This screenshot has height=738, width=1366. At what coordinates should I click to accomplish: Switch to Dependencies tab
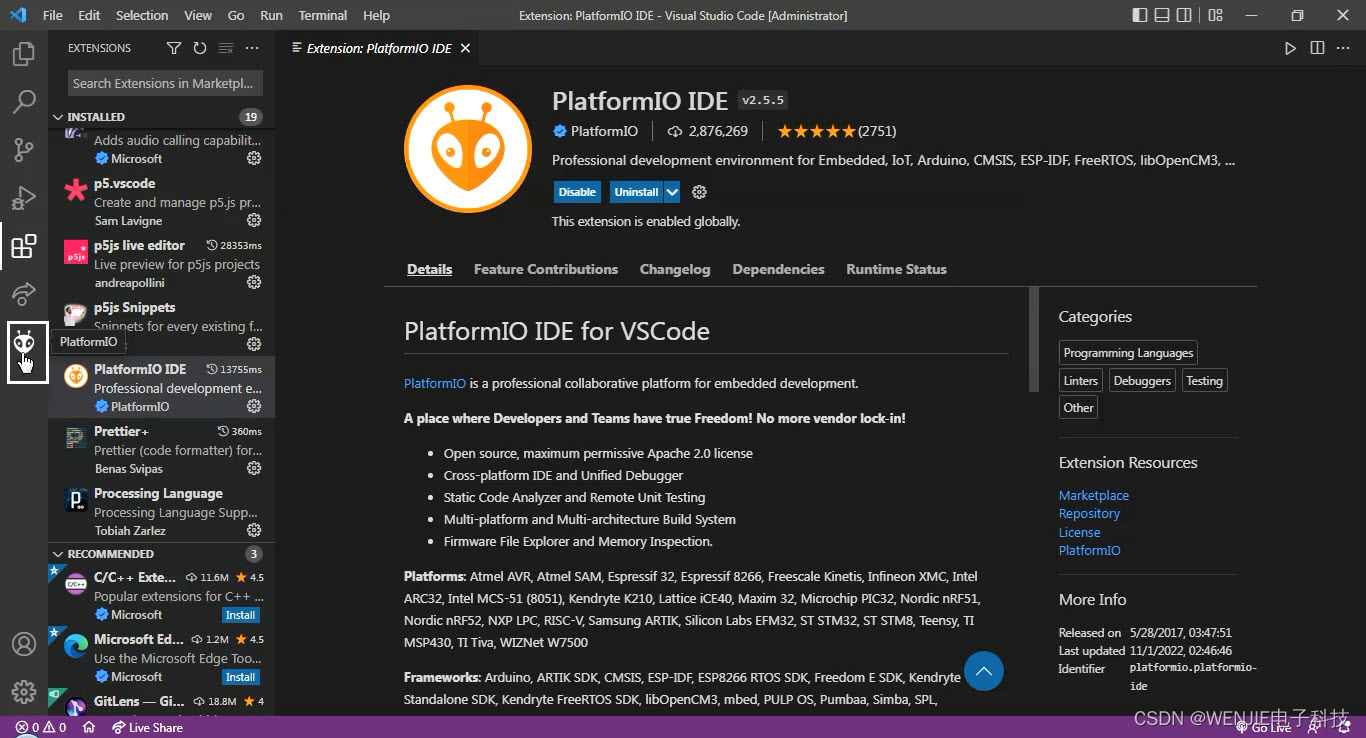pos(778,269)
